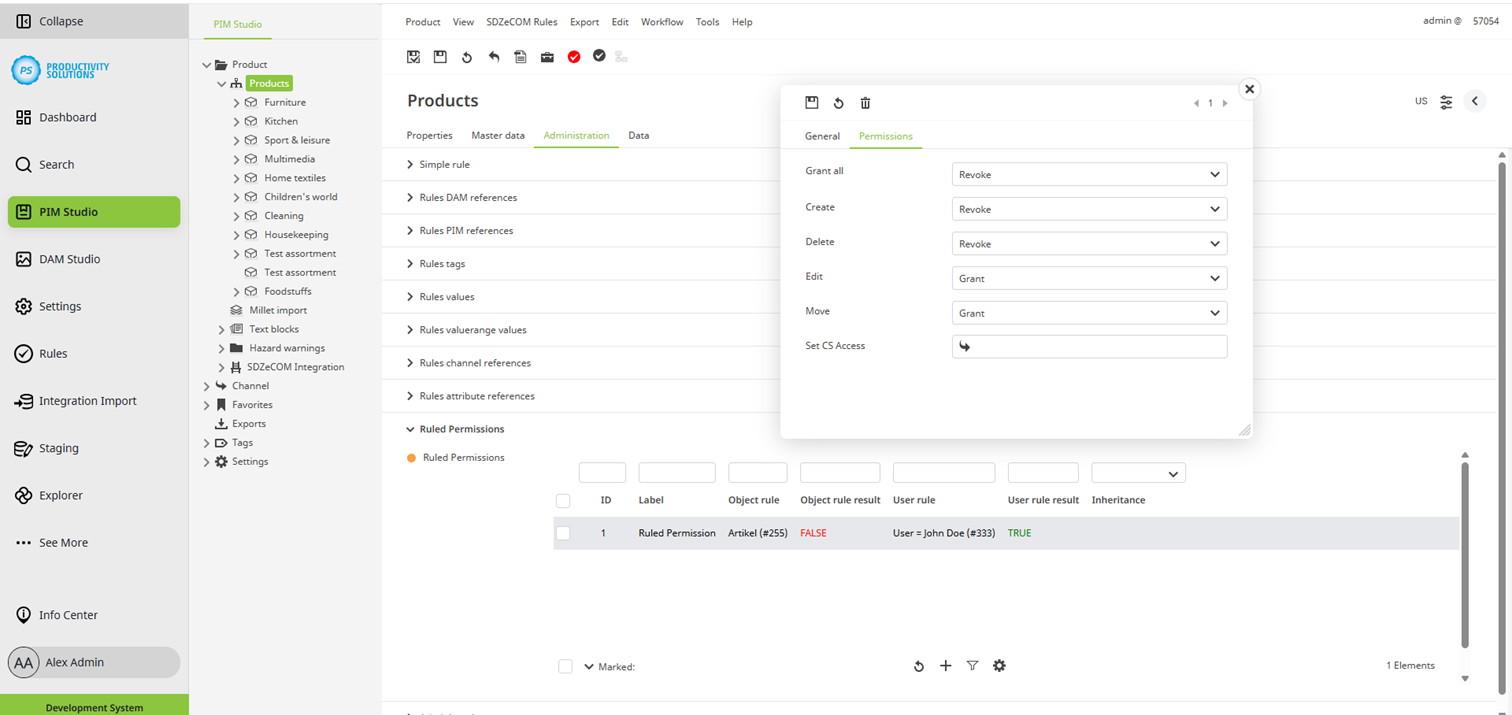Click the save icon in the permissions popup
The image size is (1512, 715).
pos(812,103)
